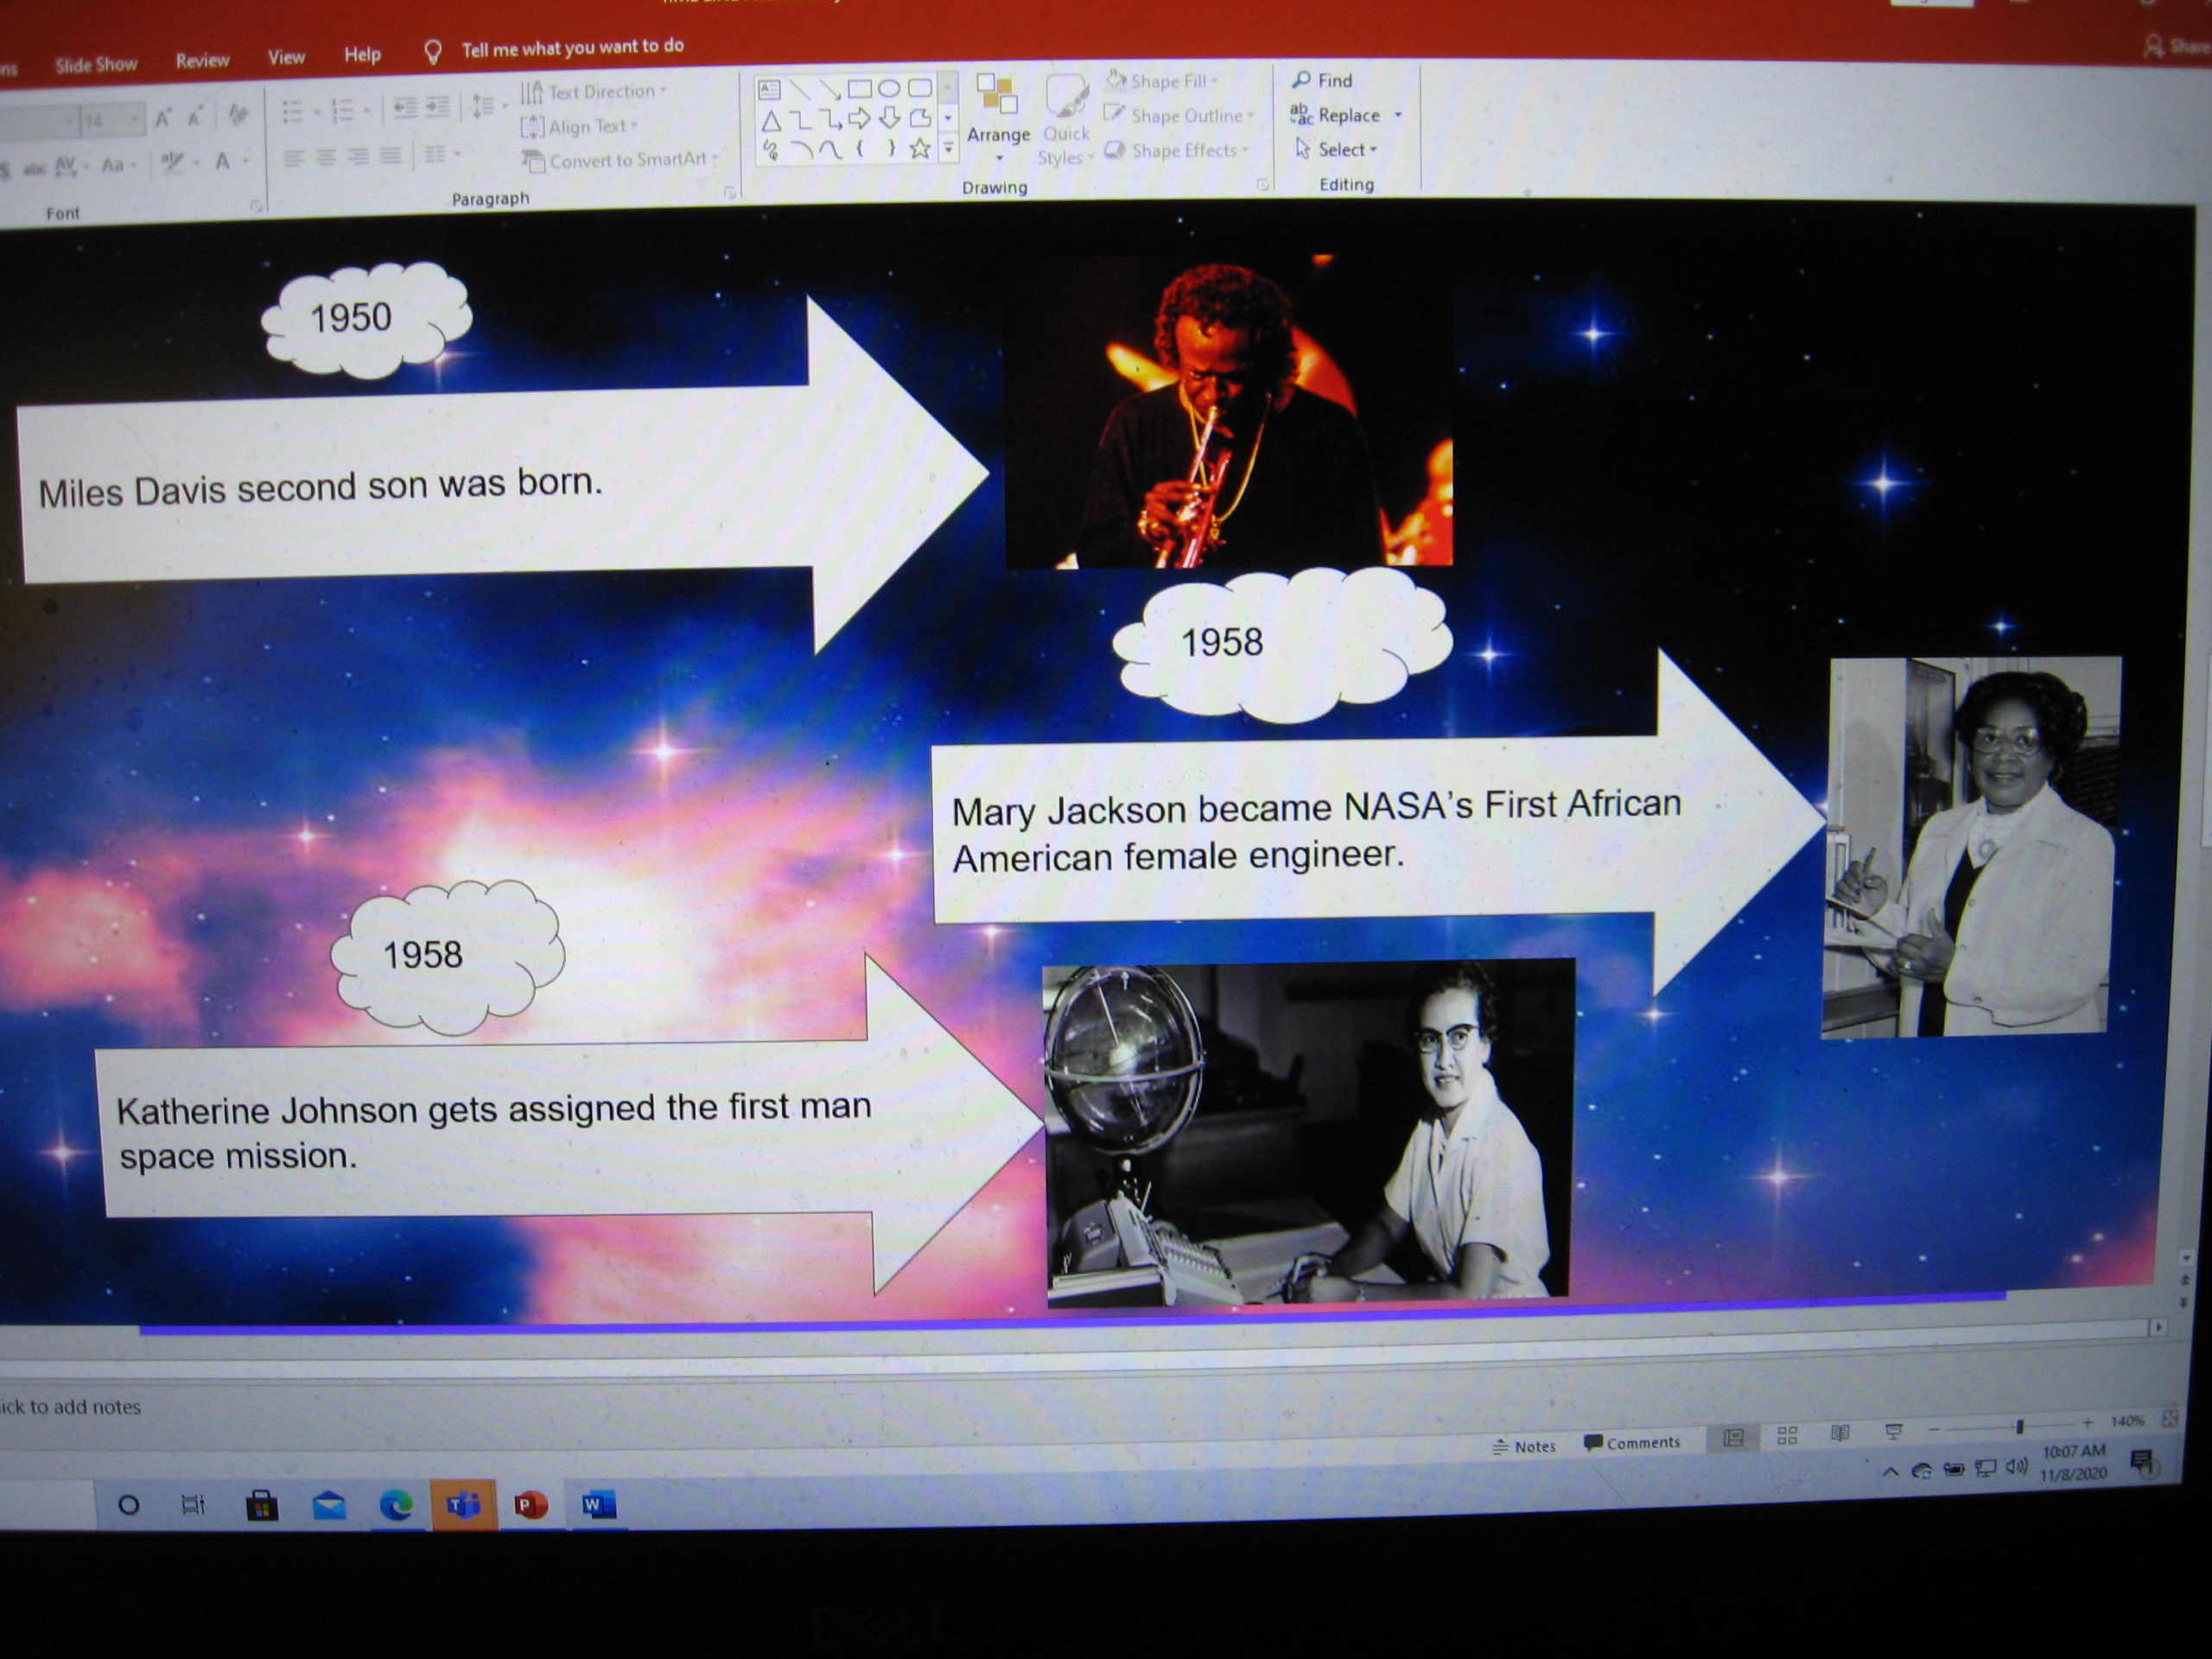This screenshot has height=1659, width=2212.
Task: Start slide show from status bar
Action: (x=1893, y=1432)
